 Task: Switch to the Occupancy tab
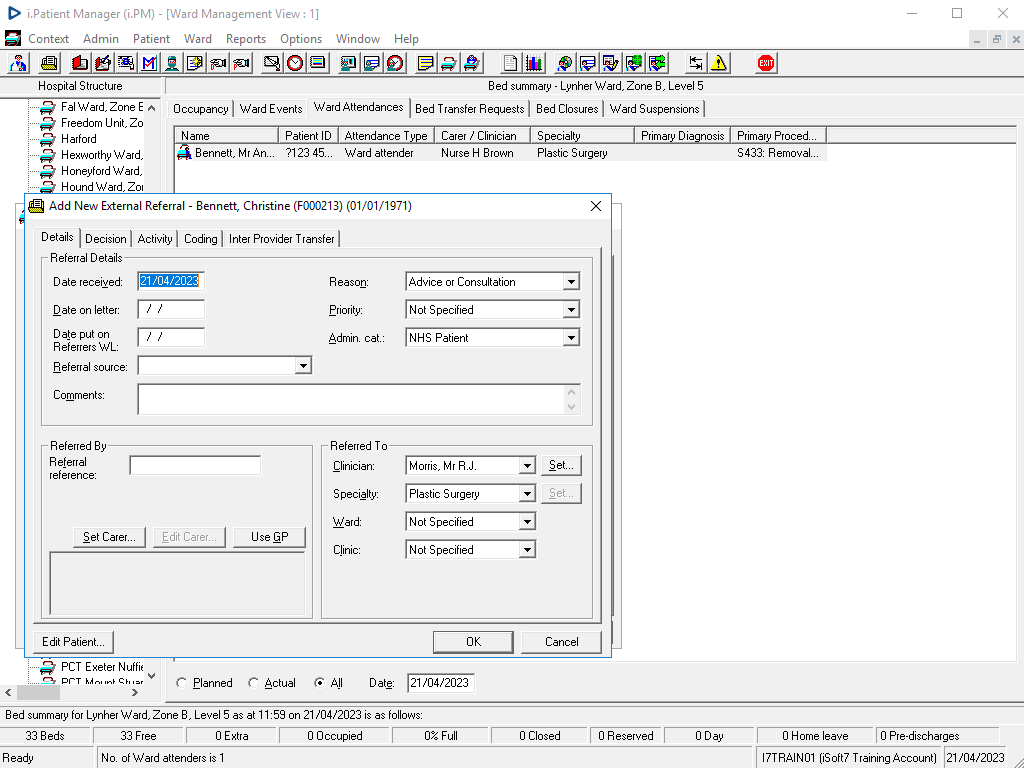tap(200, 109)
